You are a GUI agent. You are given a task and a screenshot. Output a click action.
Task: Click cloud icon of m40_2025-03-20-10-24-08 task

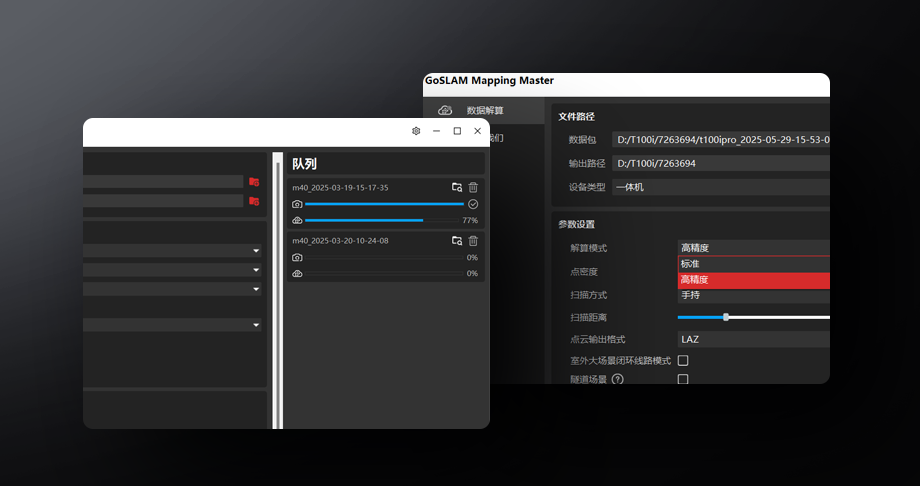(297, 274)
